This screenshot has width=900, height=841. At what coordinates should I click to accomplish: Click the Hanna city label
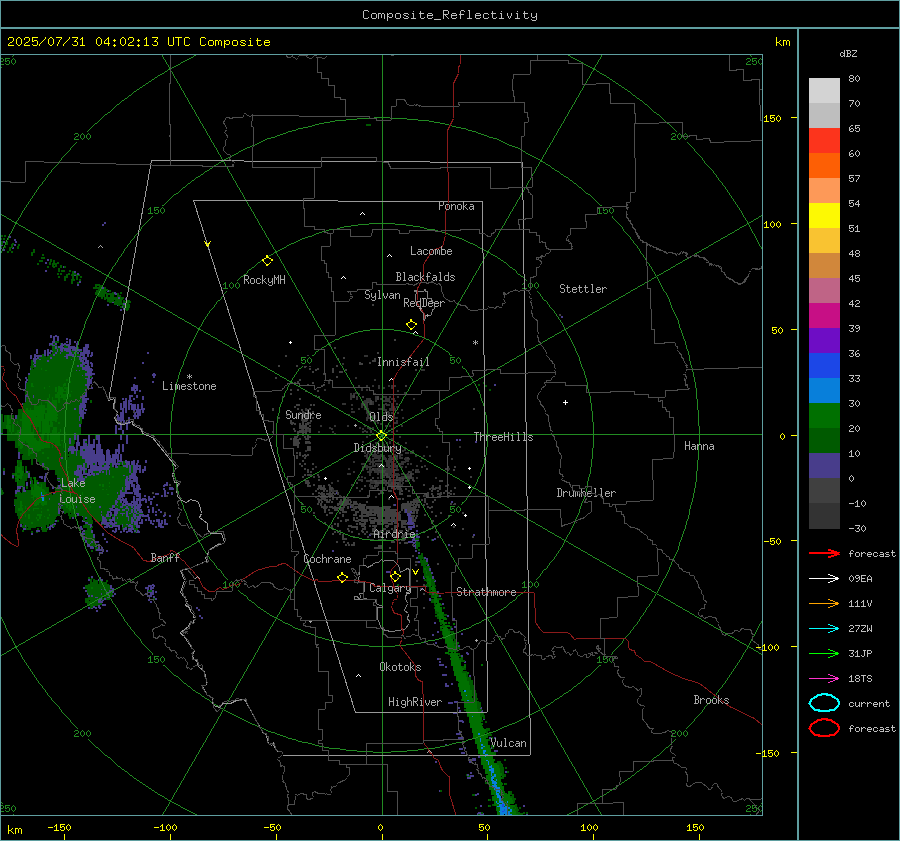(x=699, y=446)
